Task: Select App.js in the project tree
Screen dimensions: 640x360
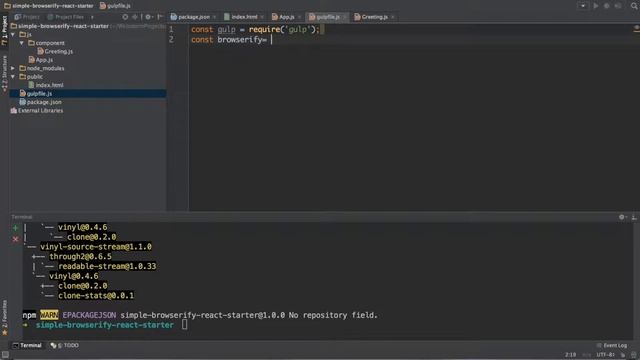Action: coord(44,60)
